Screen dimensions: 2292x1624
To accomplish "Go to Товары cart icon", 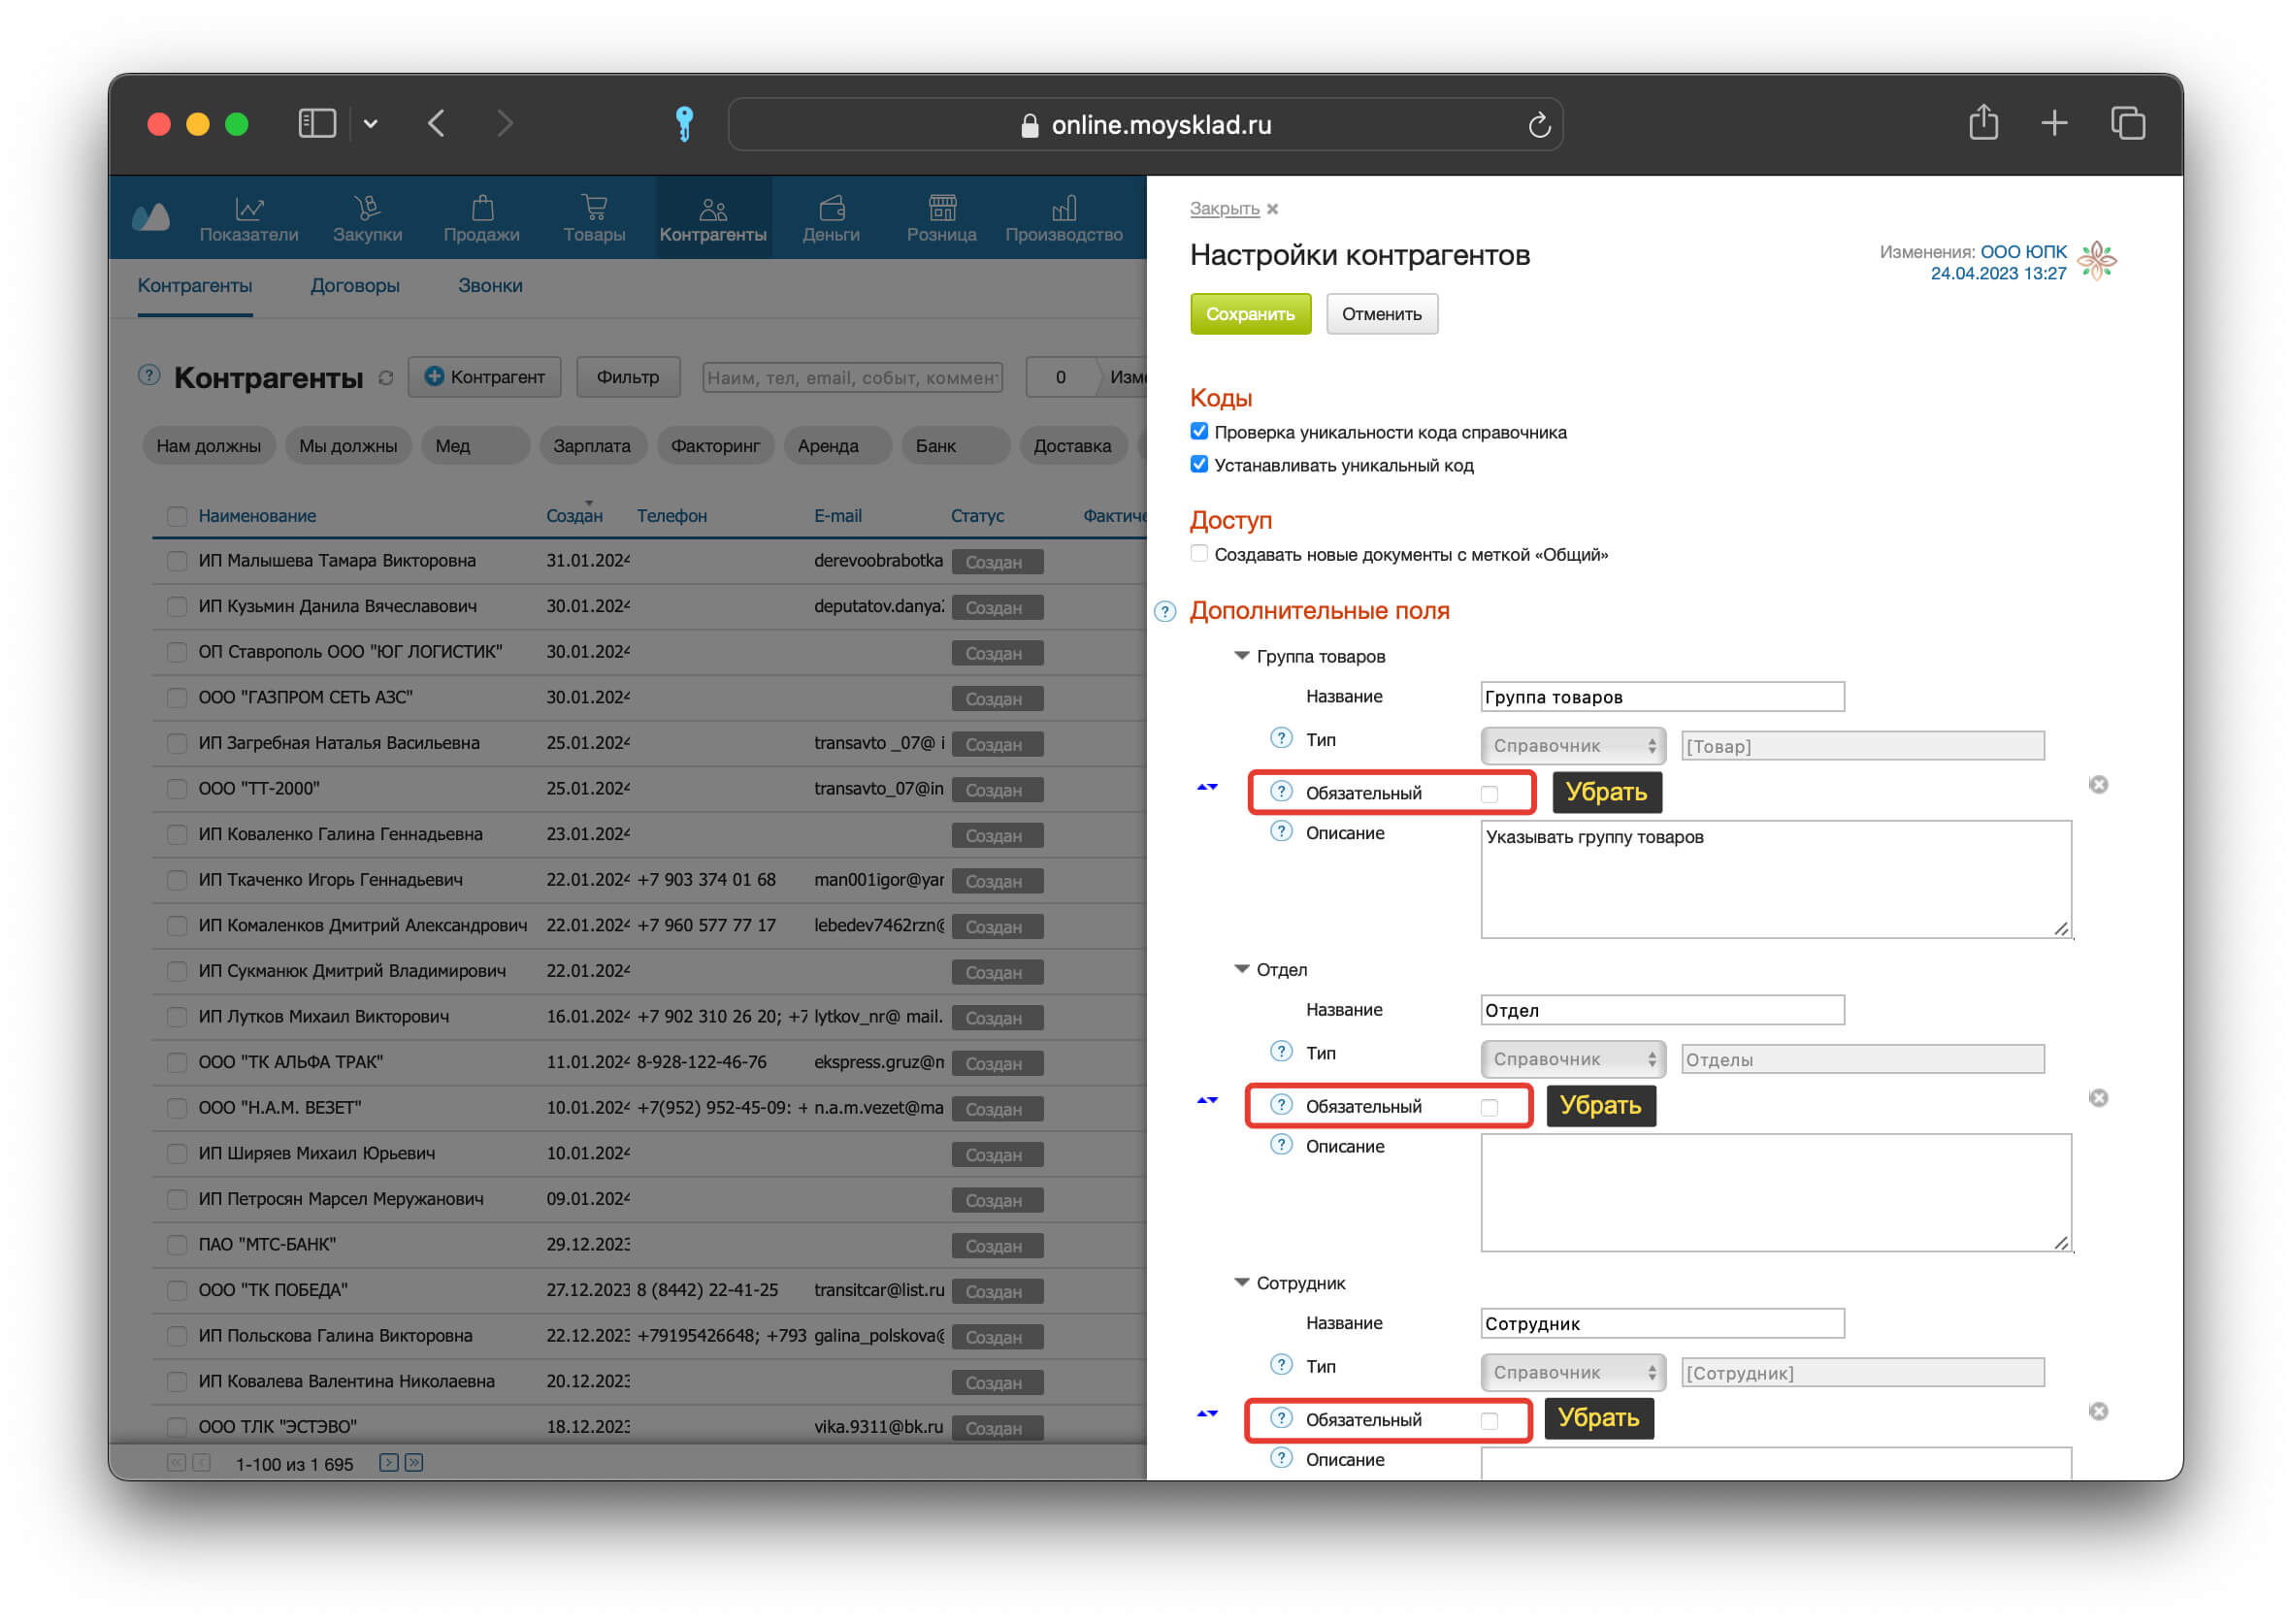I will [x=594, y=208].
